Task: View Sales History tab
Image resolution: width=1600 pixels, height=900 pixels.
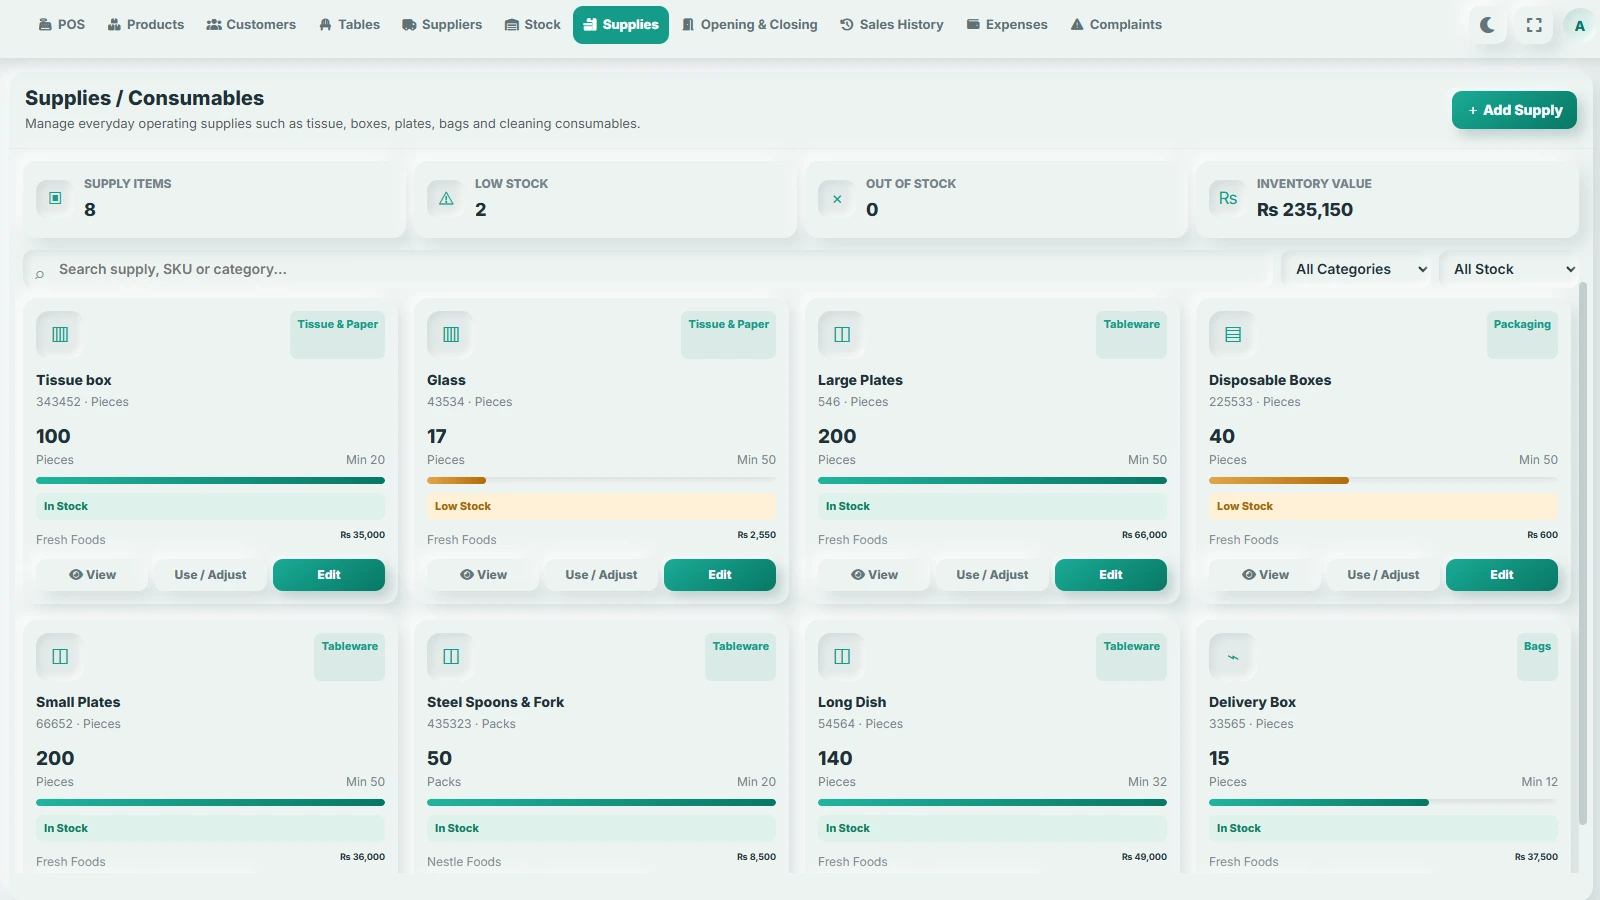Action: coord(892,24)
